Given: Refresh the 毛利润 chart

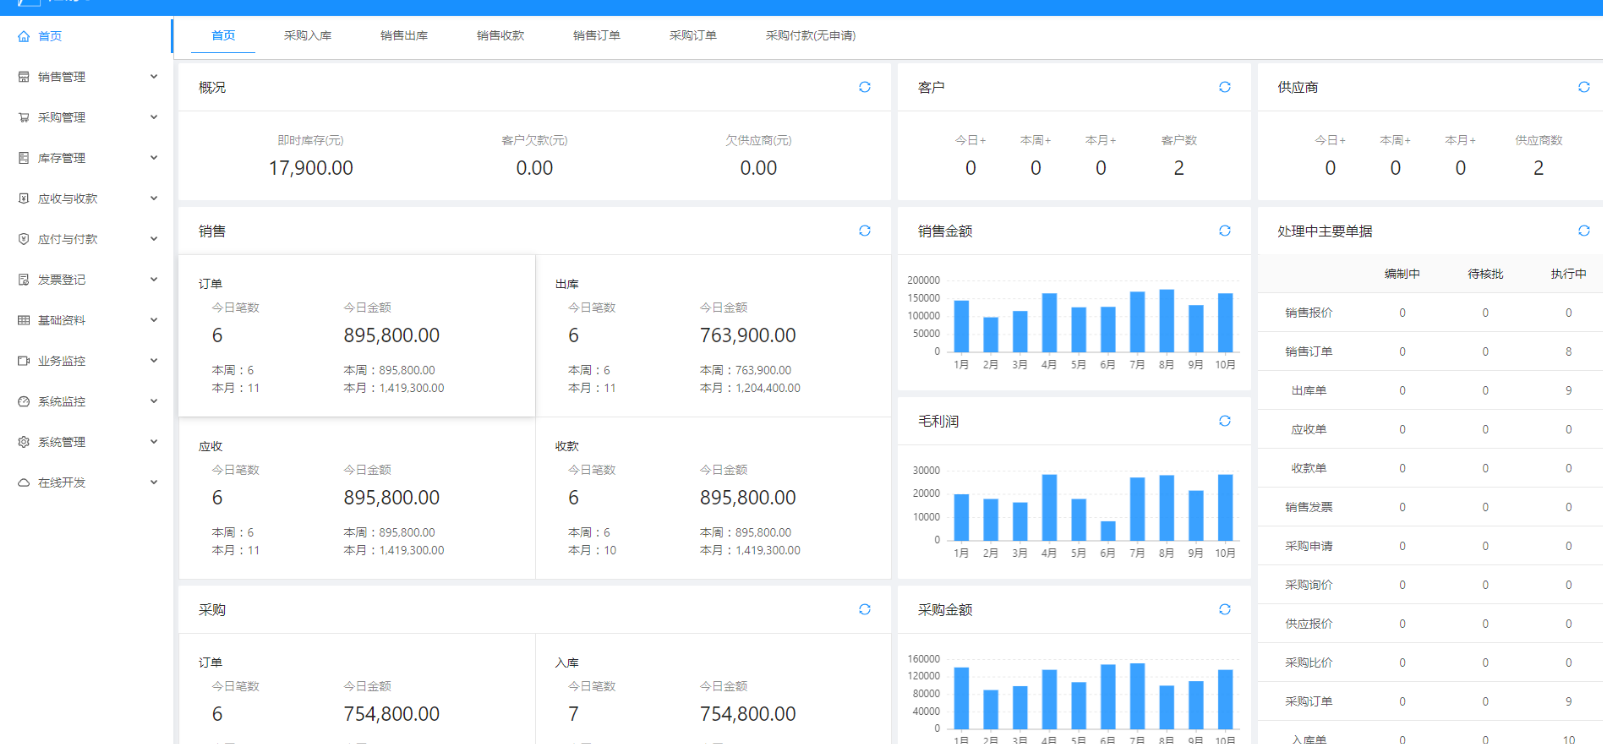Looking at the screenshot, I should pyautogui.click(x=1225, y=421).
